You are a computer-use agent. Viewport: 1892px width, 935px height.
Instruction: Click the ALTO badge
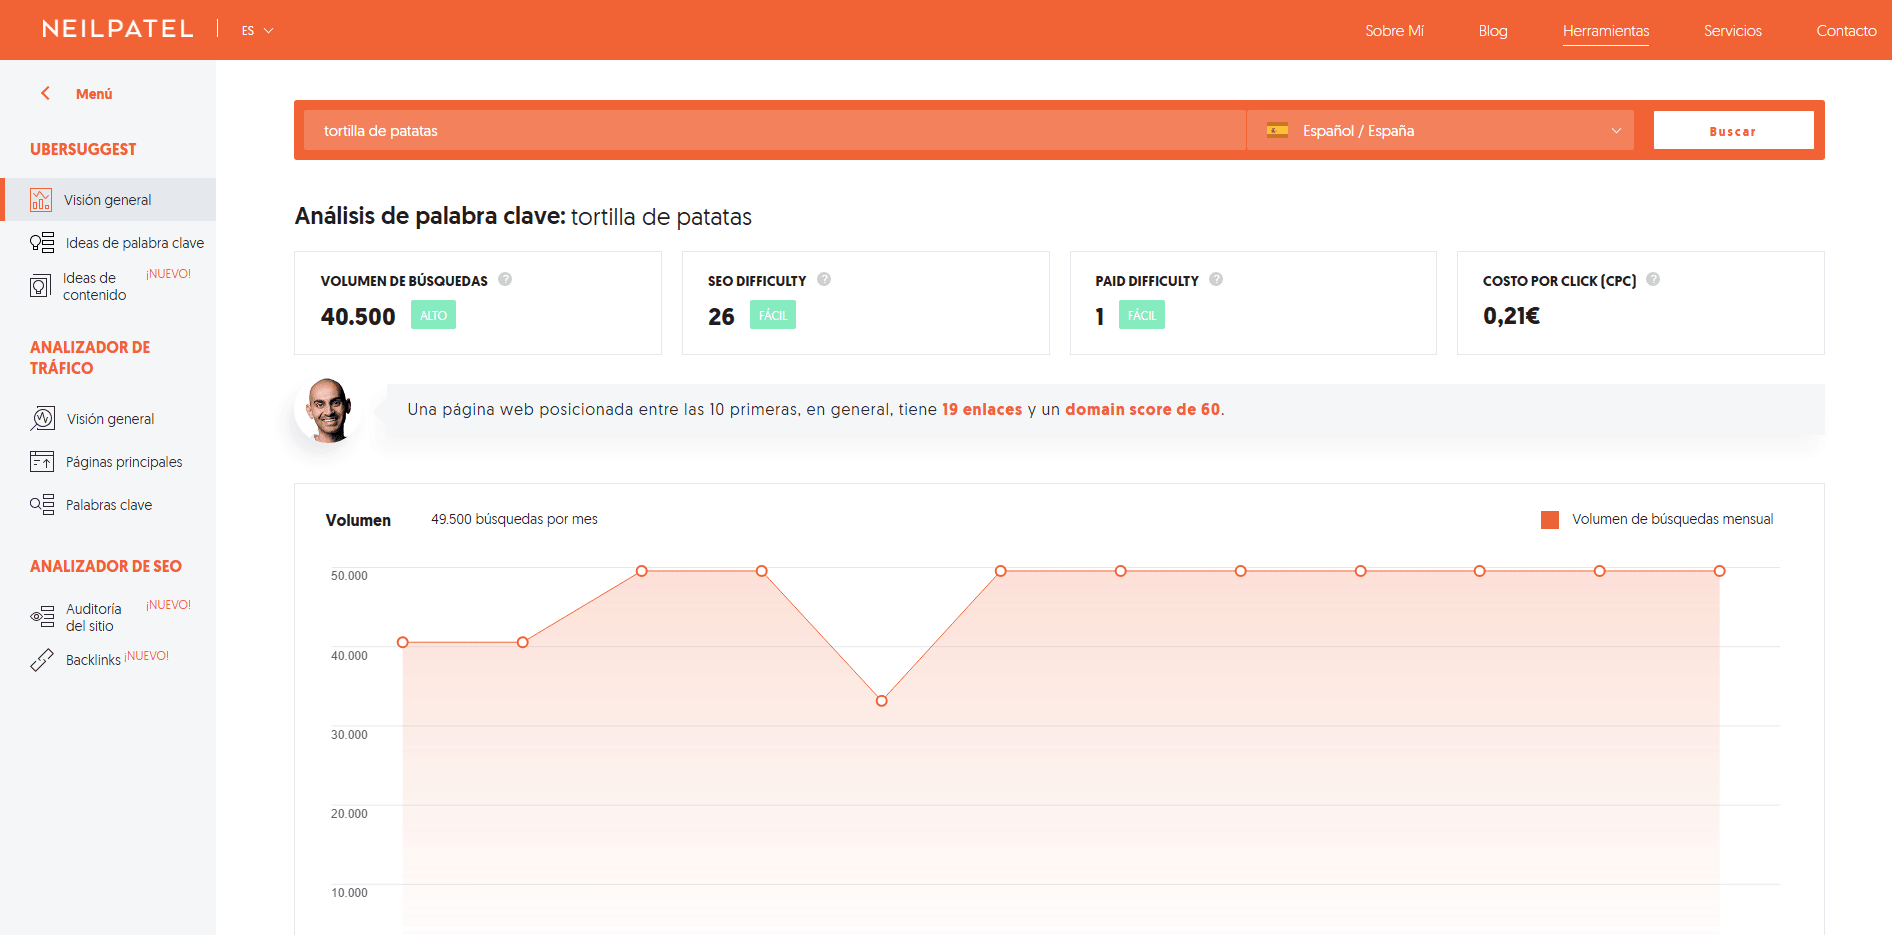[x=433, y=315]
